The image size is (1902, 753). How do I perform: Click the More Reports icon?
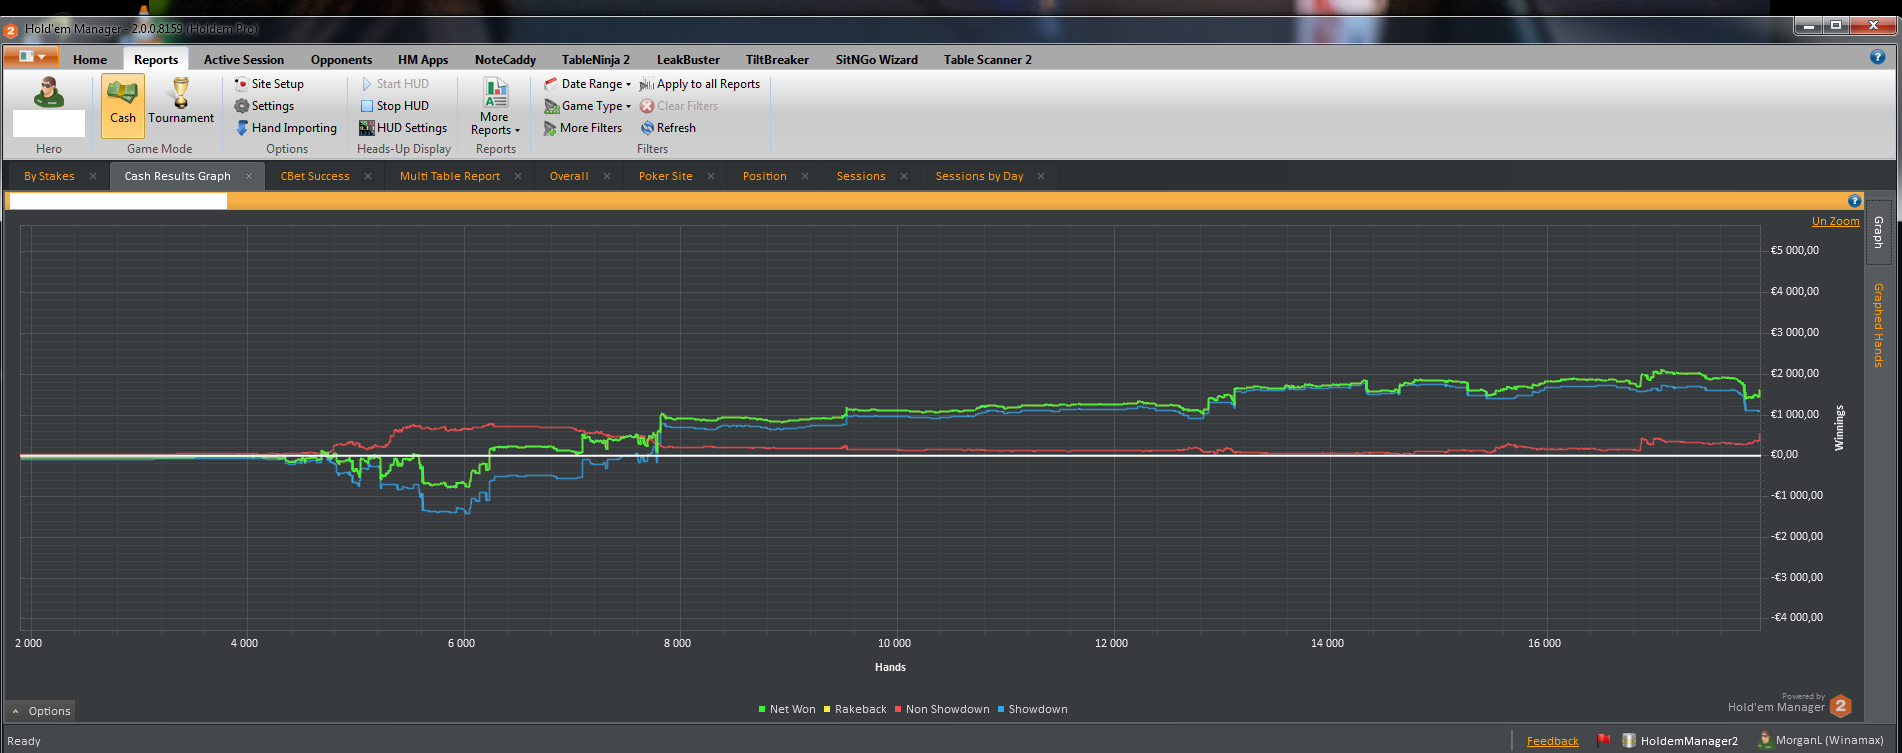[x=495, y=93]
